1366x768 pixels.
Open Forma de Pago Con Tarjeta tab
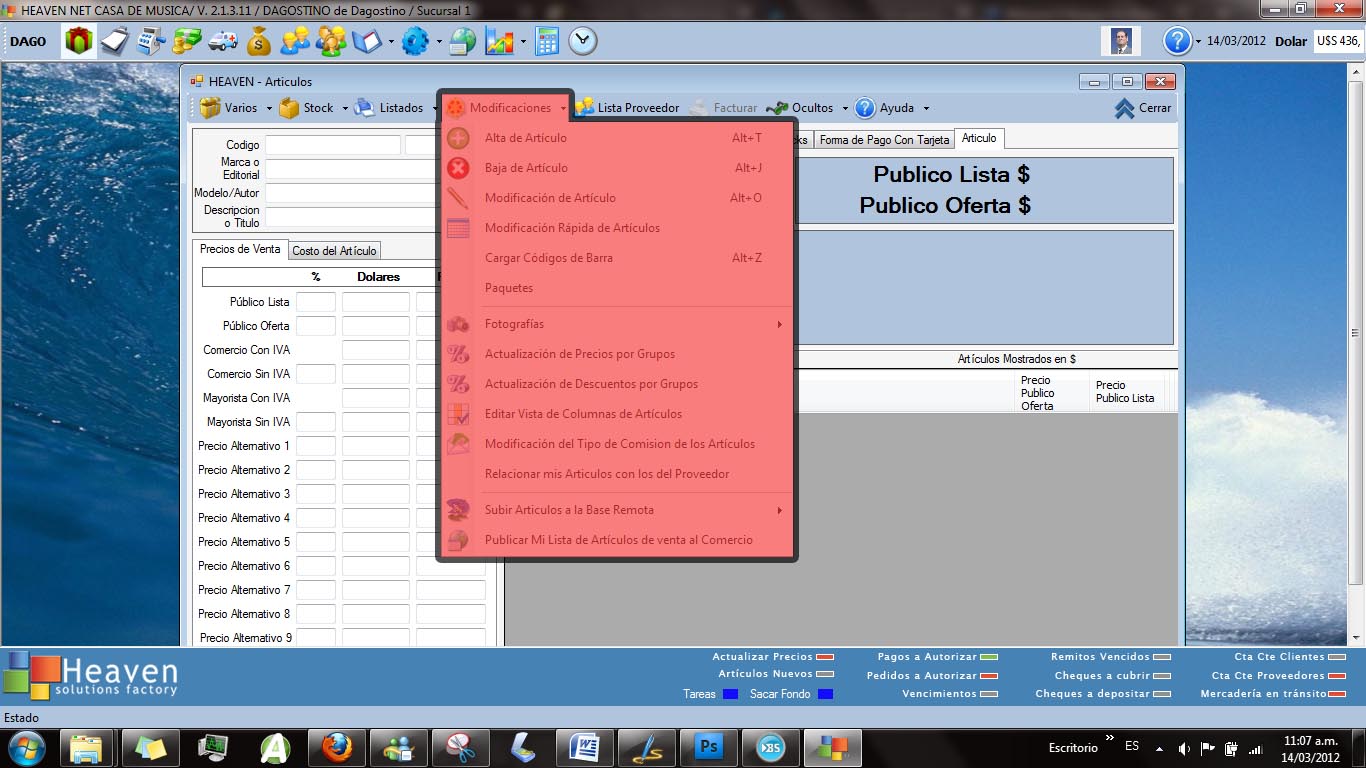tap(884, 140)
